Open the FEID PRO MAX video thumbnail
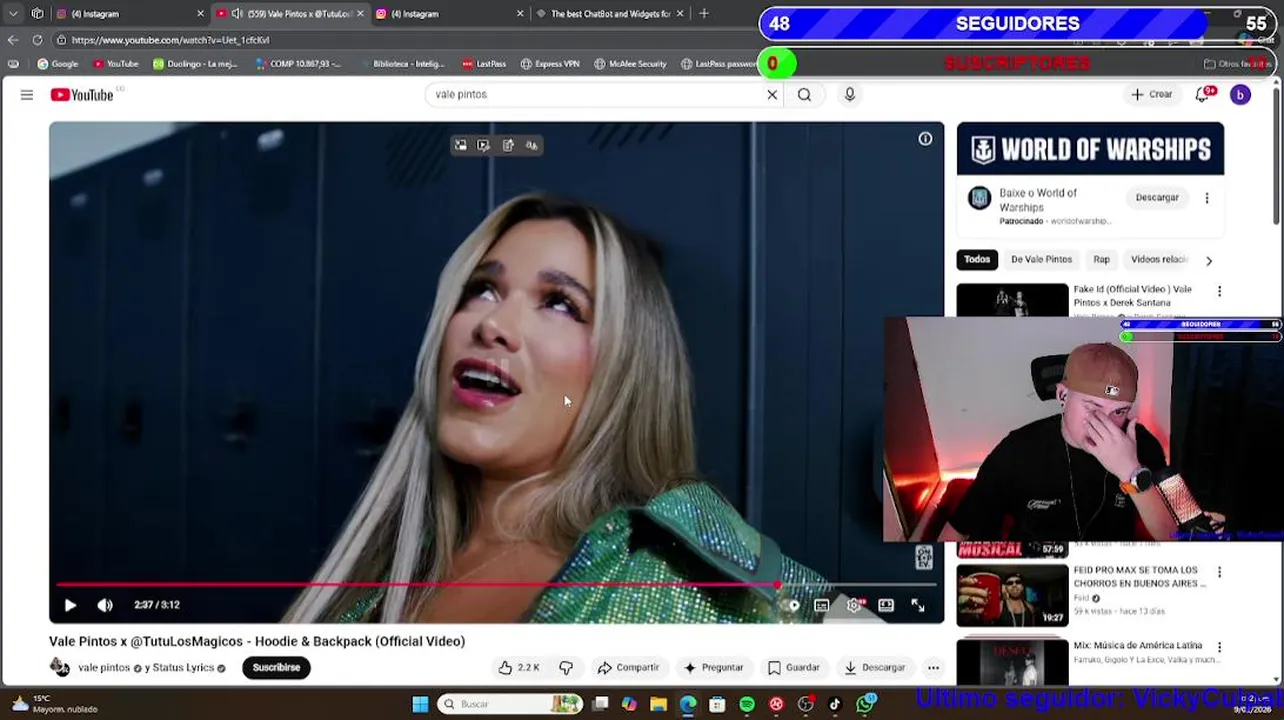The width and height of the screenshot is (1284, 720). (x=1012, y=596)
